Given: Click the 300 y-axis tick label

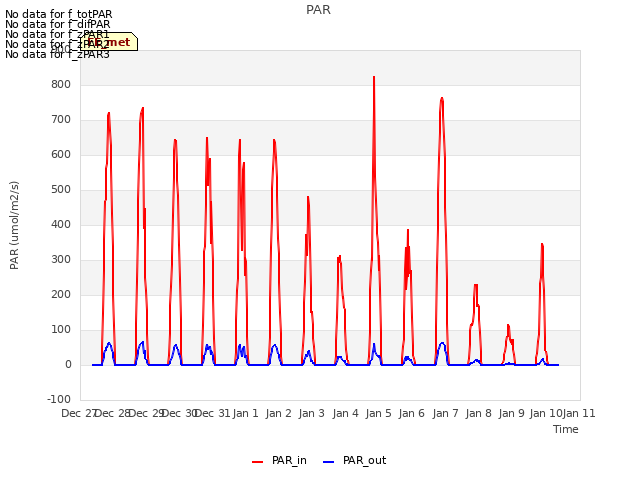Looking at the screenshot, I should (x=61, y=260).
